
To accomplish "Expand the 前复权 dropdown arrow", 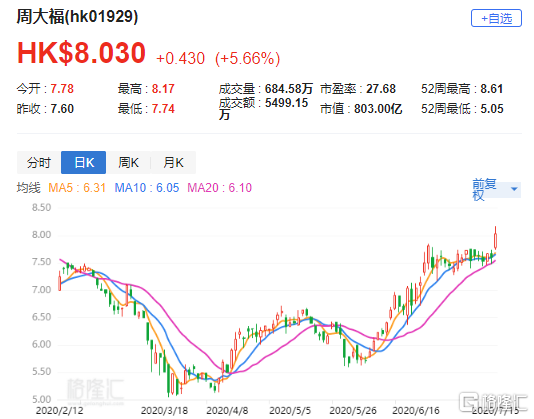I will [514, 189].
